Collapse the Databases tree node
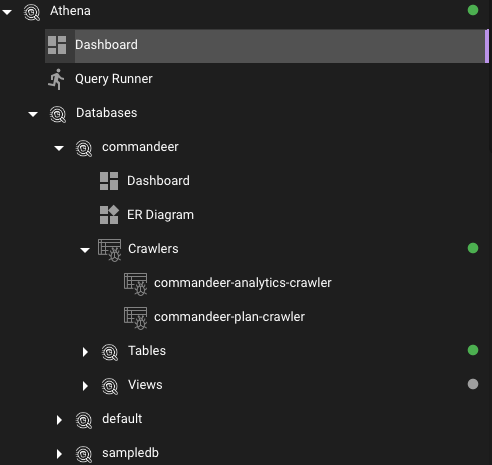This screenshot has width=492, height=465. (33, 114)
